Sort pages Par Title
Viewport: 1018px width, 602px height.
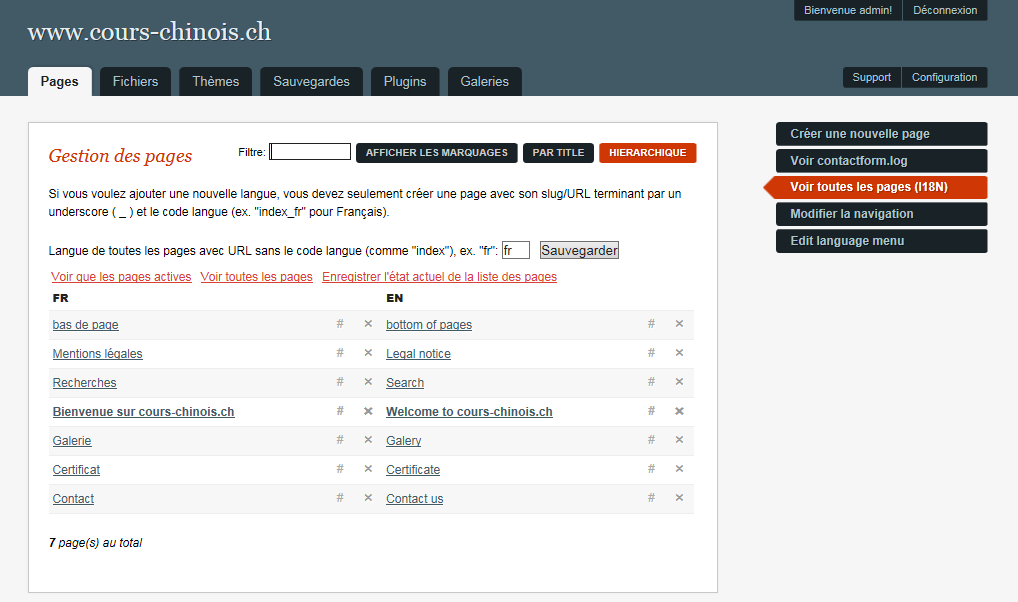(x=558, y=153)
